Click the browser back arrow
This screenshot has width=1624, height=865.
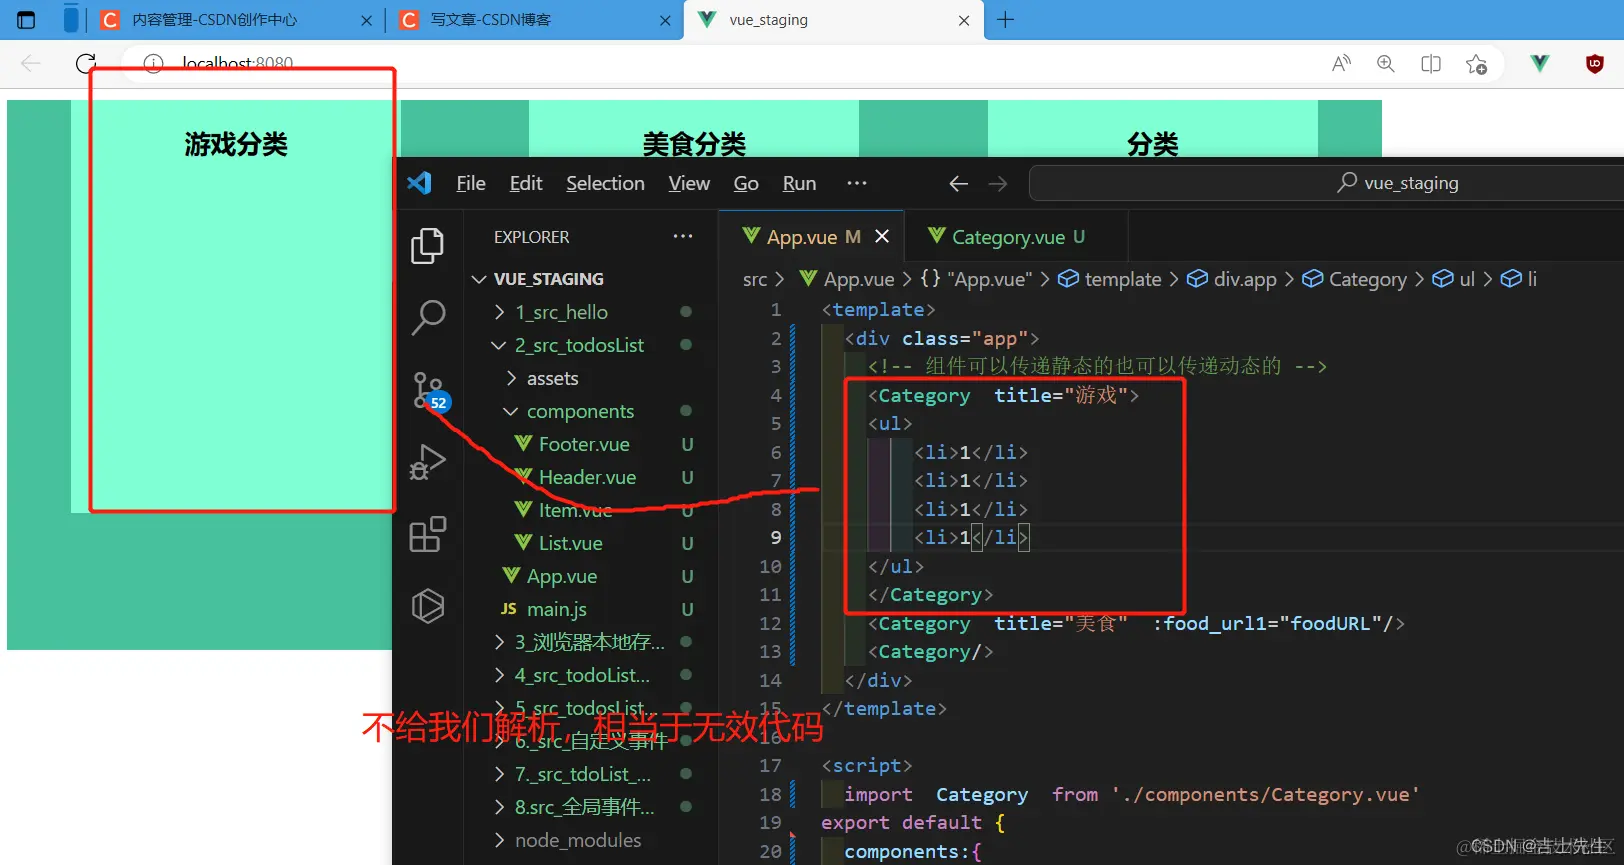point(31,63)
